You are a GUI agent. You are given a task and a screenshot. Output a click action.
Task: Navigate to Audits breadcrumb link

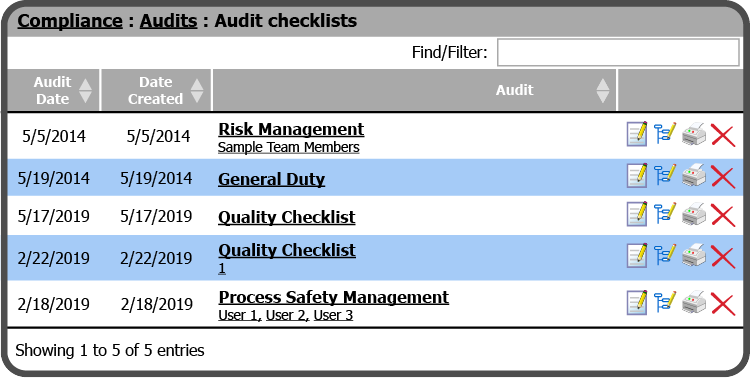pos(168,21)
